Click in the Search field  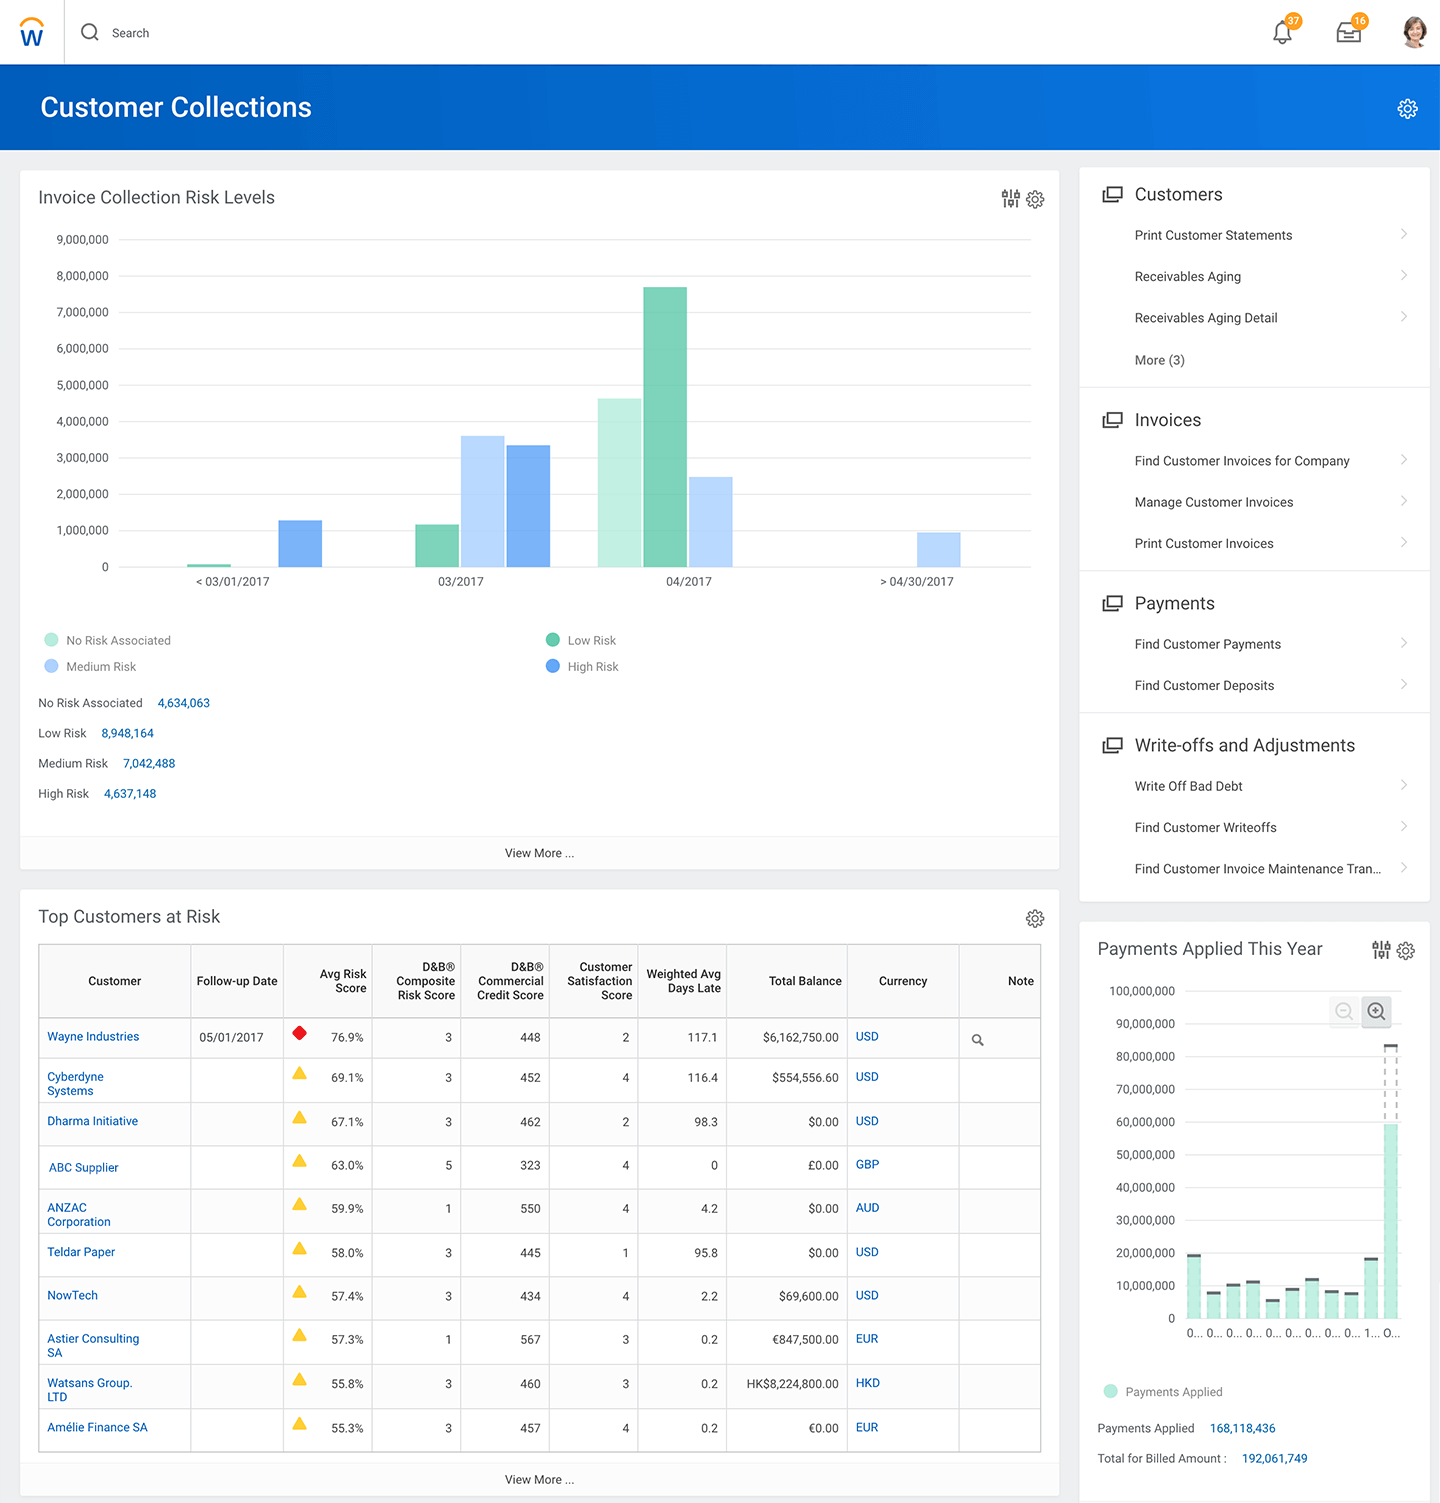[130, 33]
